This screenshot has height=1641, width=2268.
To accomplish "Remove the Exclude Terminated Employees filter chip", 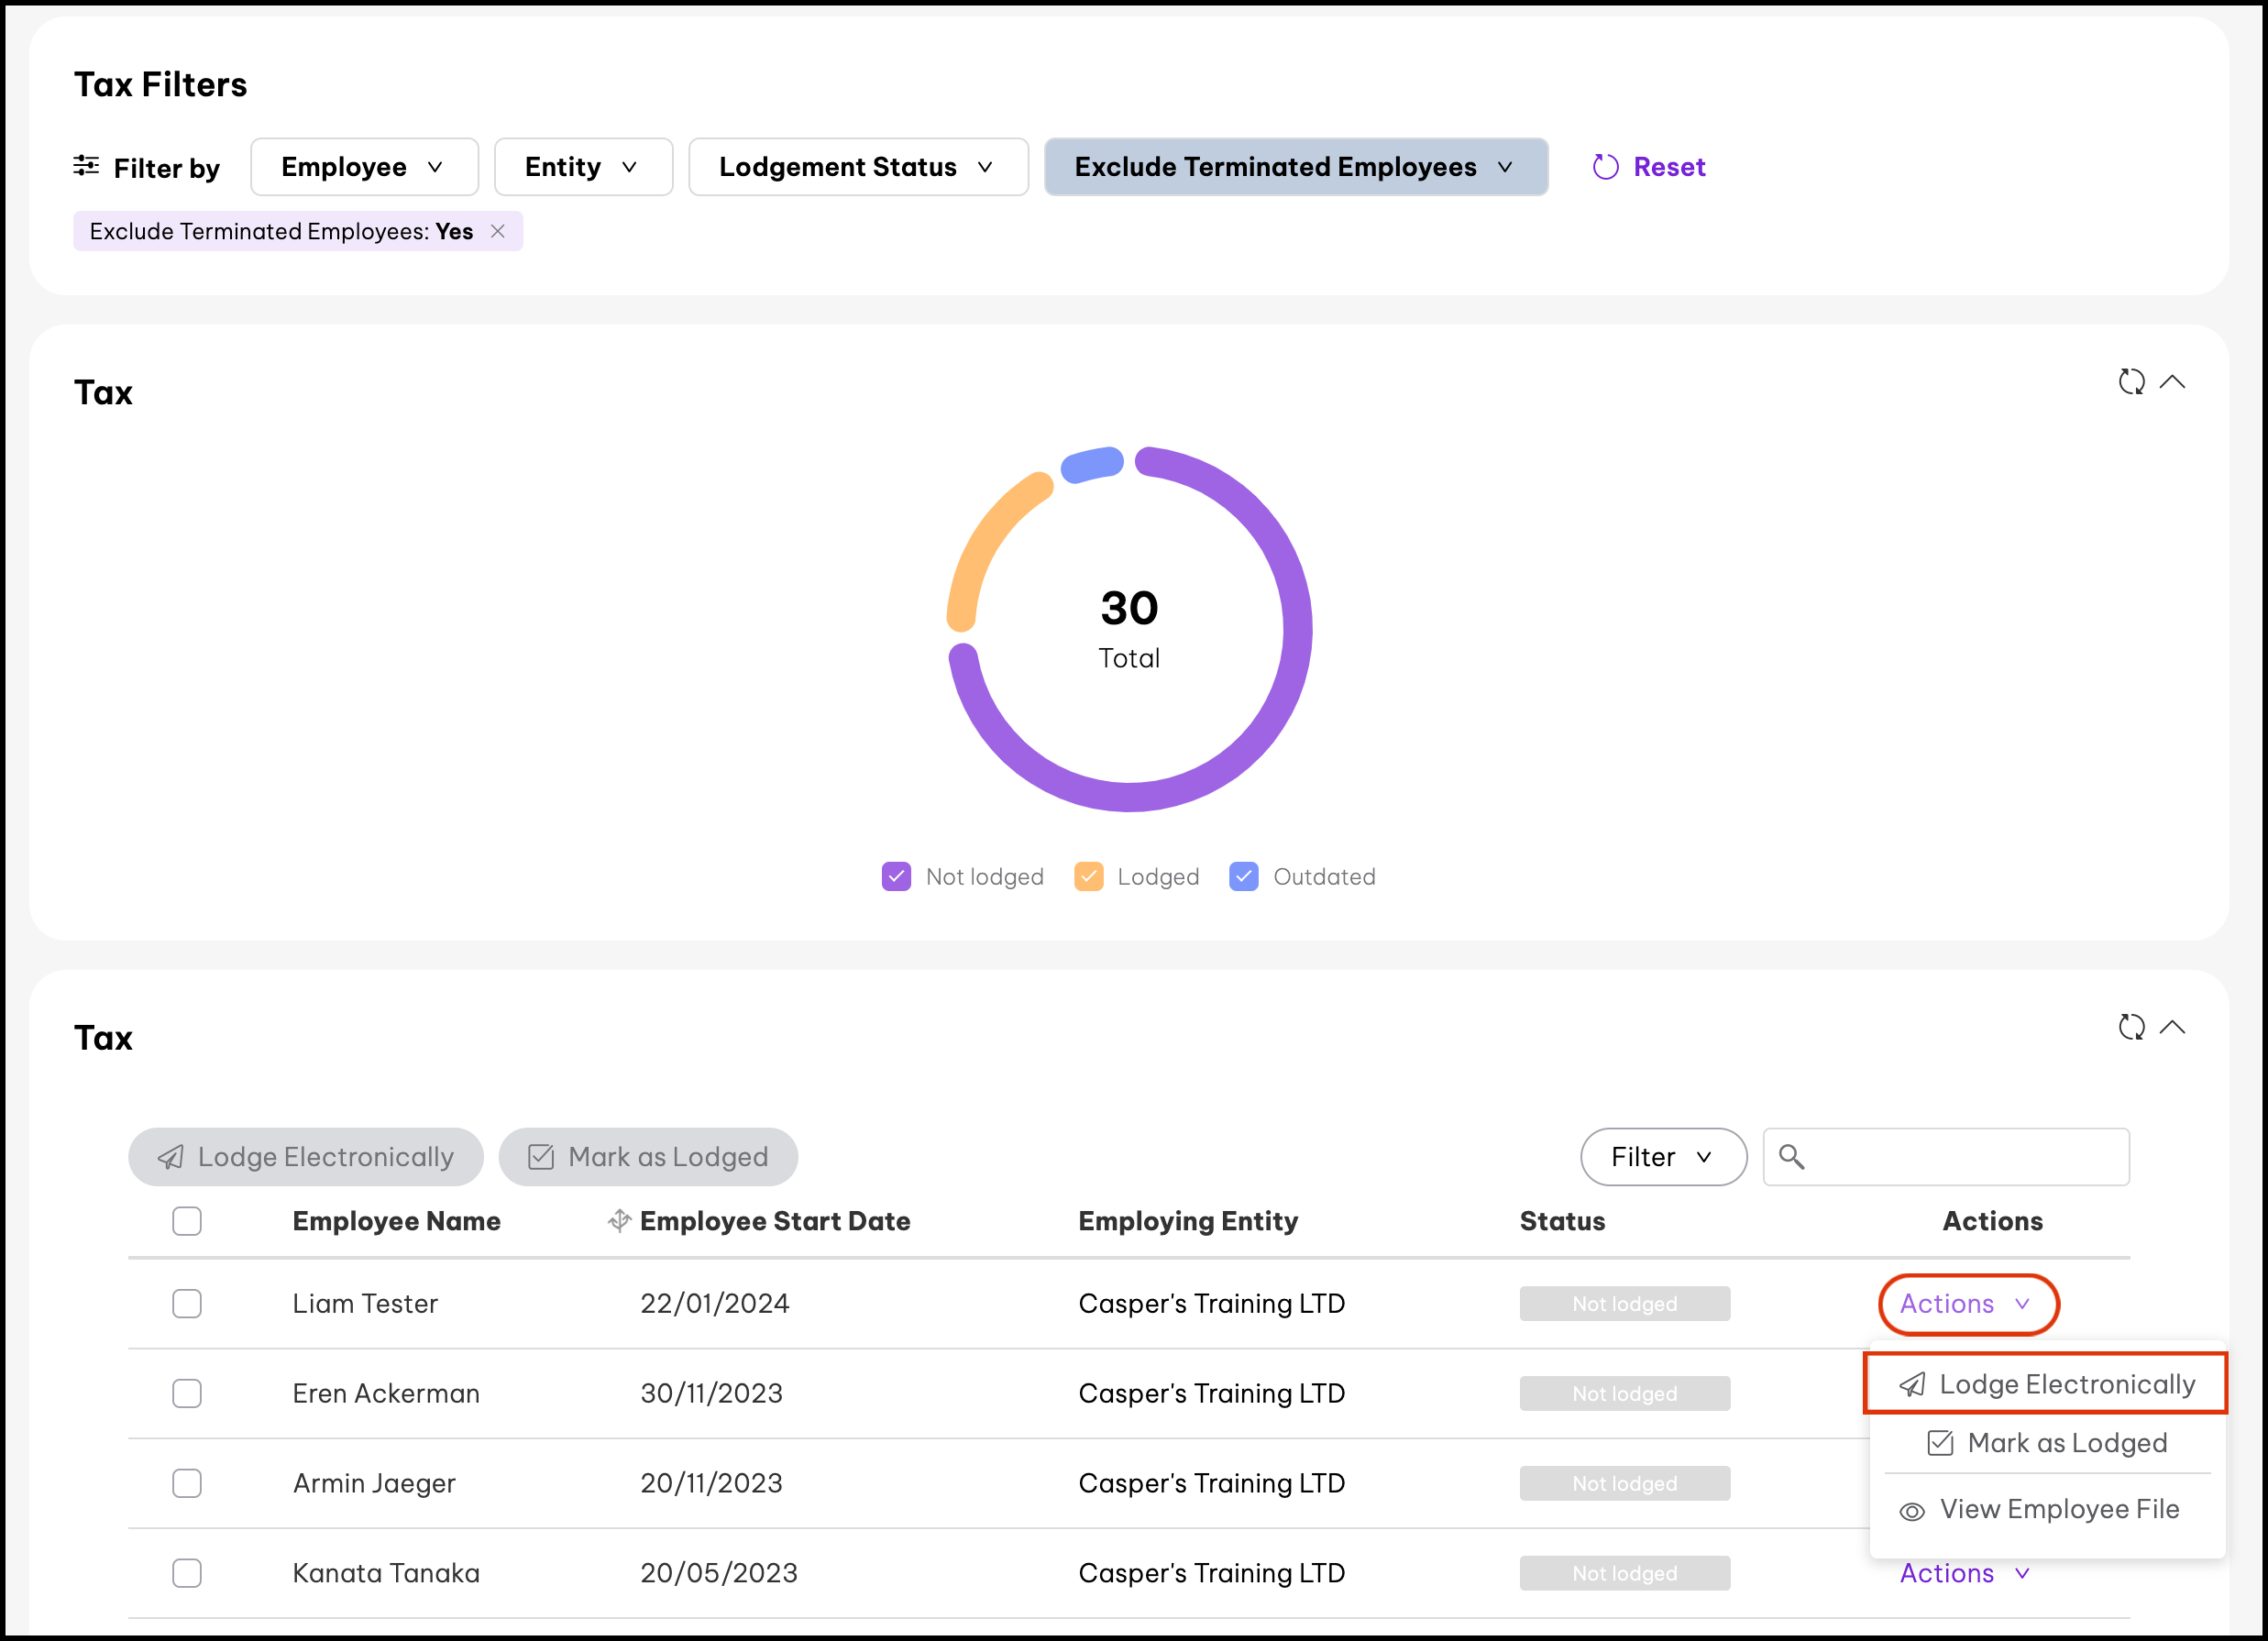I will [497, 231].
